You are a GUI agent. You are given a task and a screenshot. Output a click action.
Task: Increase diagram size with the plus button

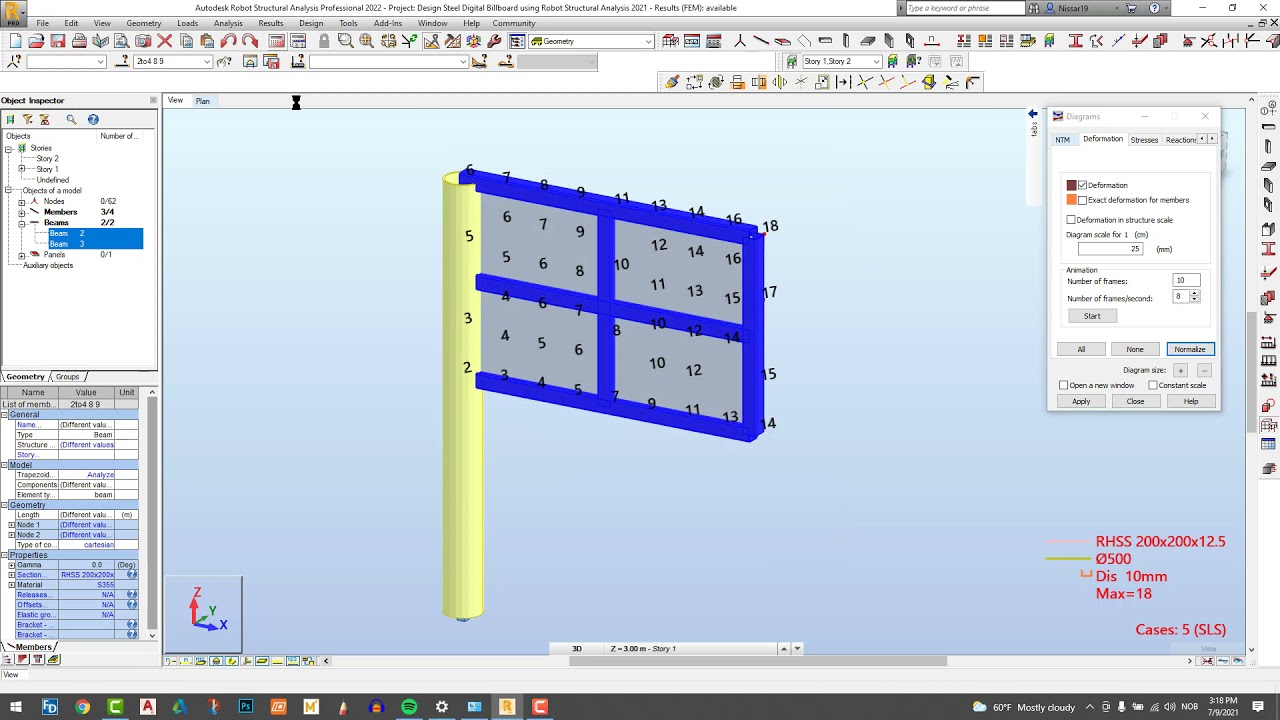[1180, 371]
